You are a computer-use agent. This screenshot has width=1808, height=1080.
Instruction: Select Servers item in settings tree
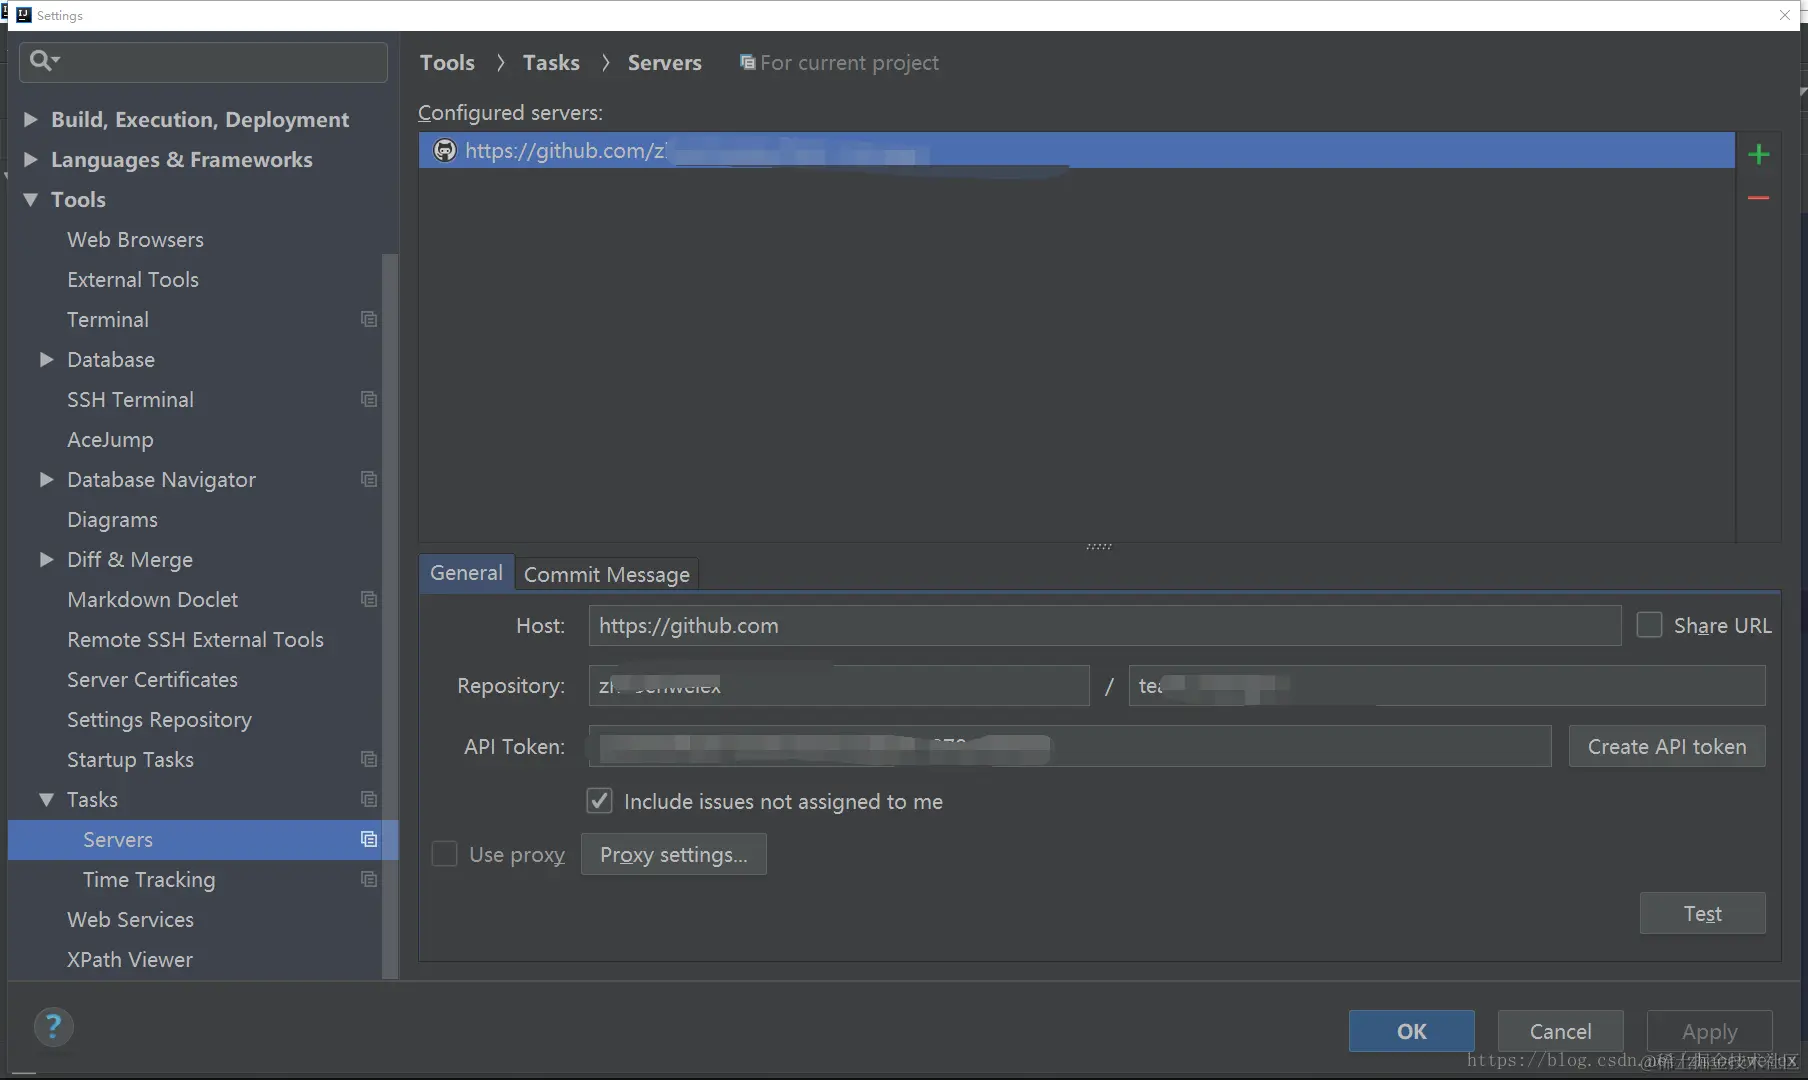(203, 839)
